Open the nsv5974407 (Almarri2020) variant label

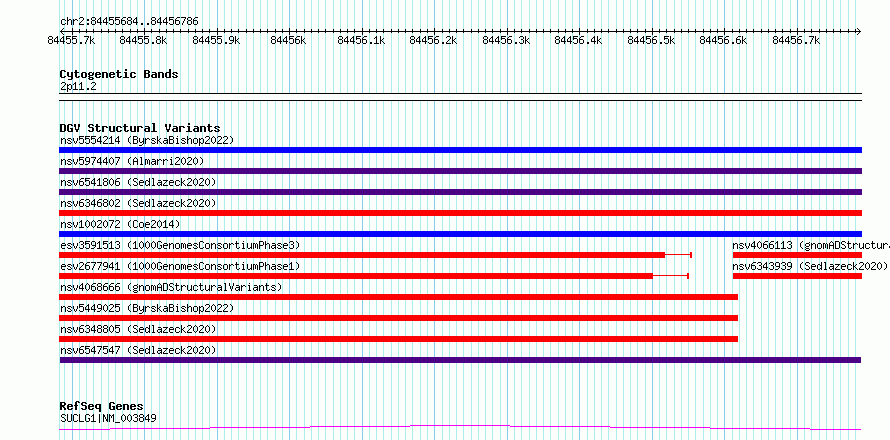(132, 161)
